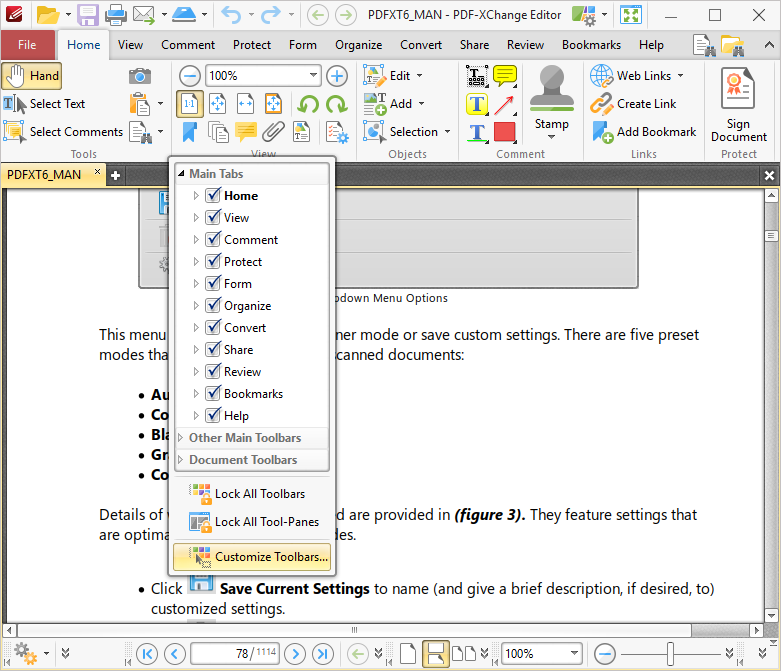The height and width of the screenshot is (671, 781).
Task: Click the Stamp tool icon
Action: (551, 95)
